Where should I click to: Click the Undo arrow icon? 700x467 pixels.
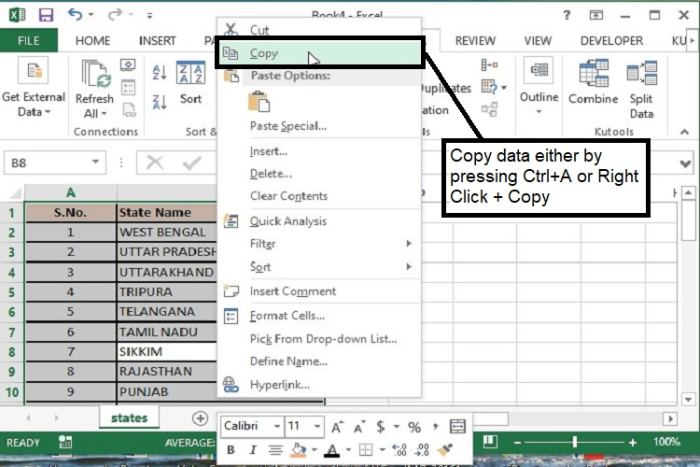[75, 14]
